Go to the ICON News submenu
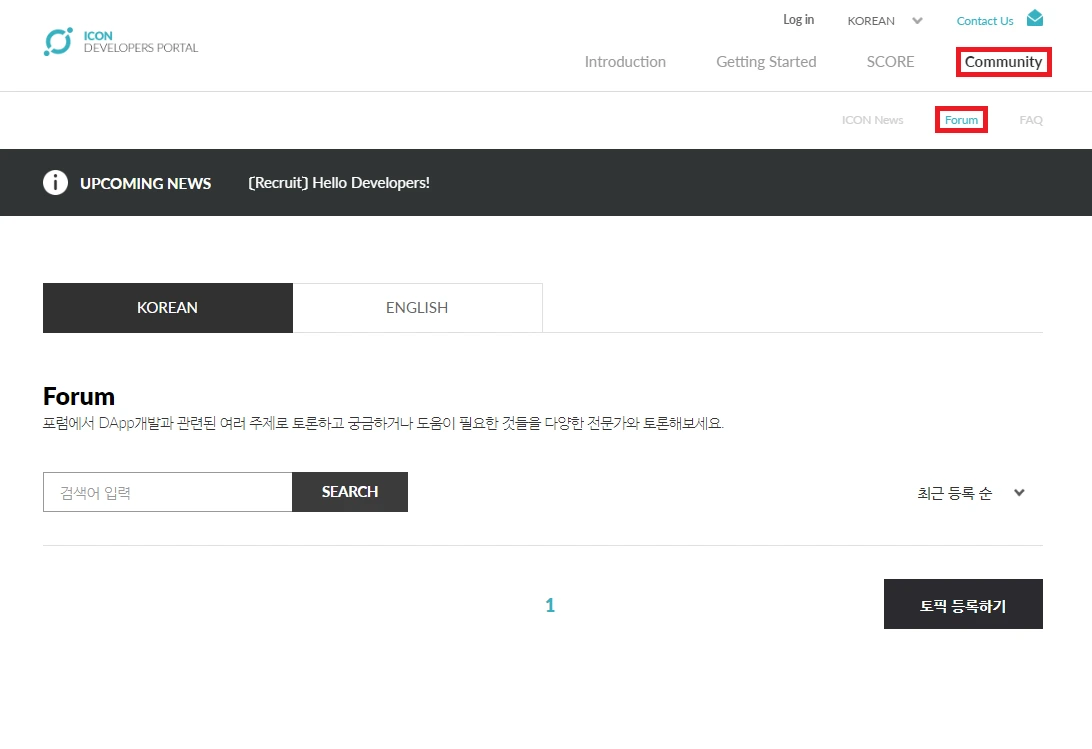 [x=873, y=120]
